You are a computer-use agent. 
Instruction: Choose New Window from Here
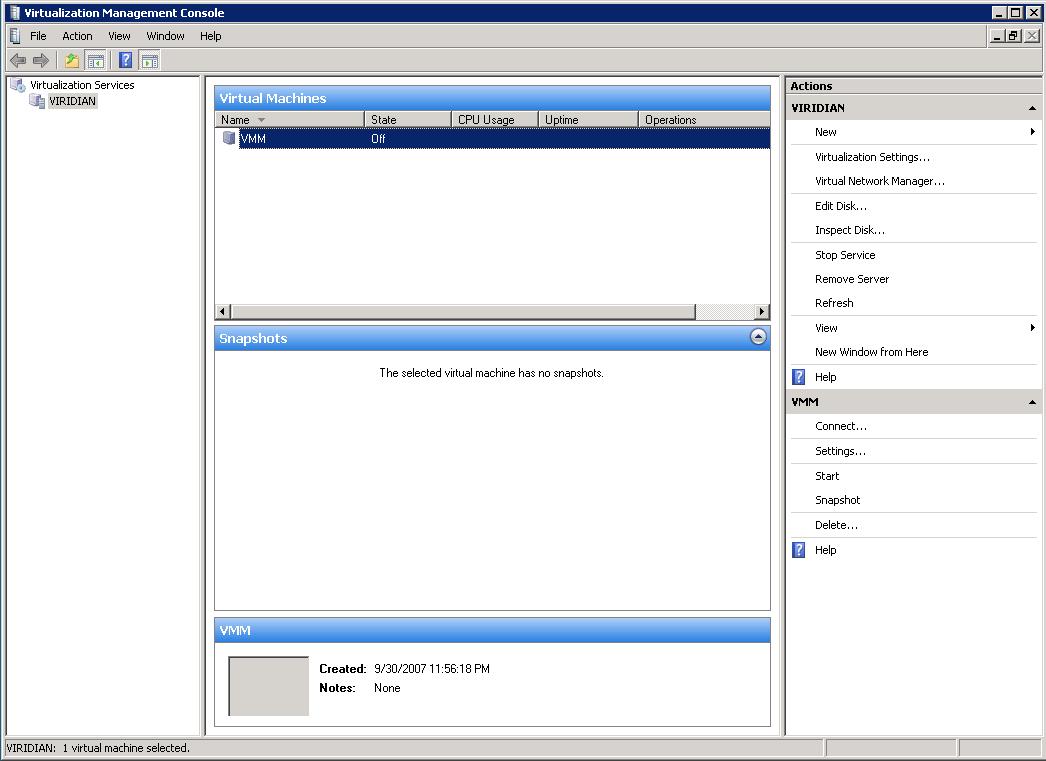click(x=871, y=351)
